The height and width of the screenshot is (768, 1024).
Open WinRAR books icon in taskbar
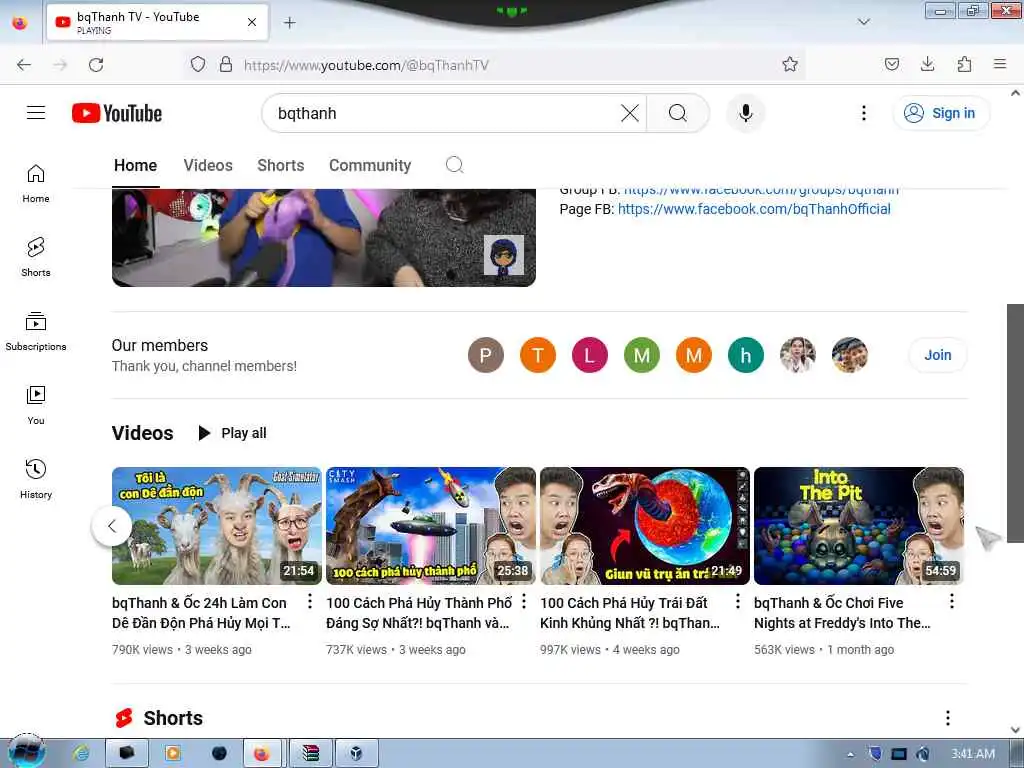310,754
